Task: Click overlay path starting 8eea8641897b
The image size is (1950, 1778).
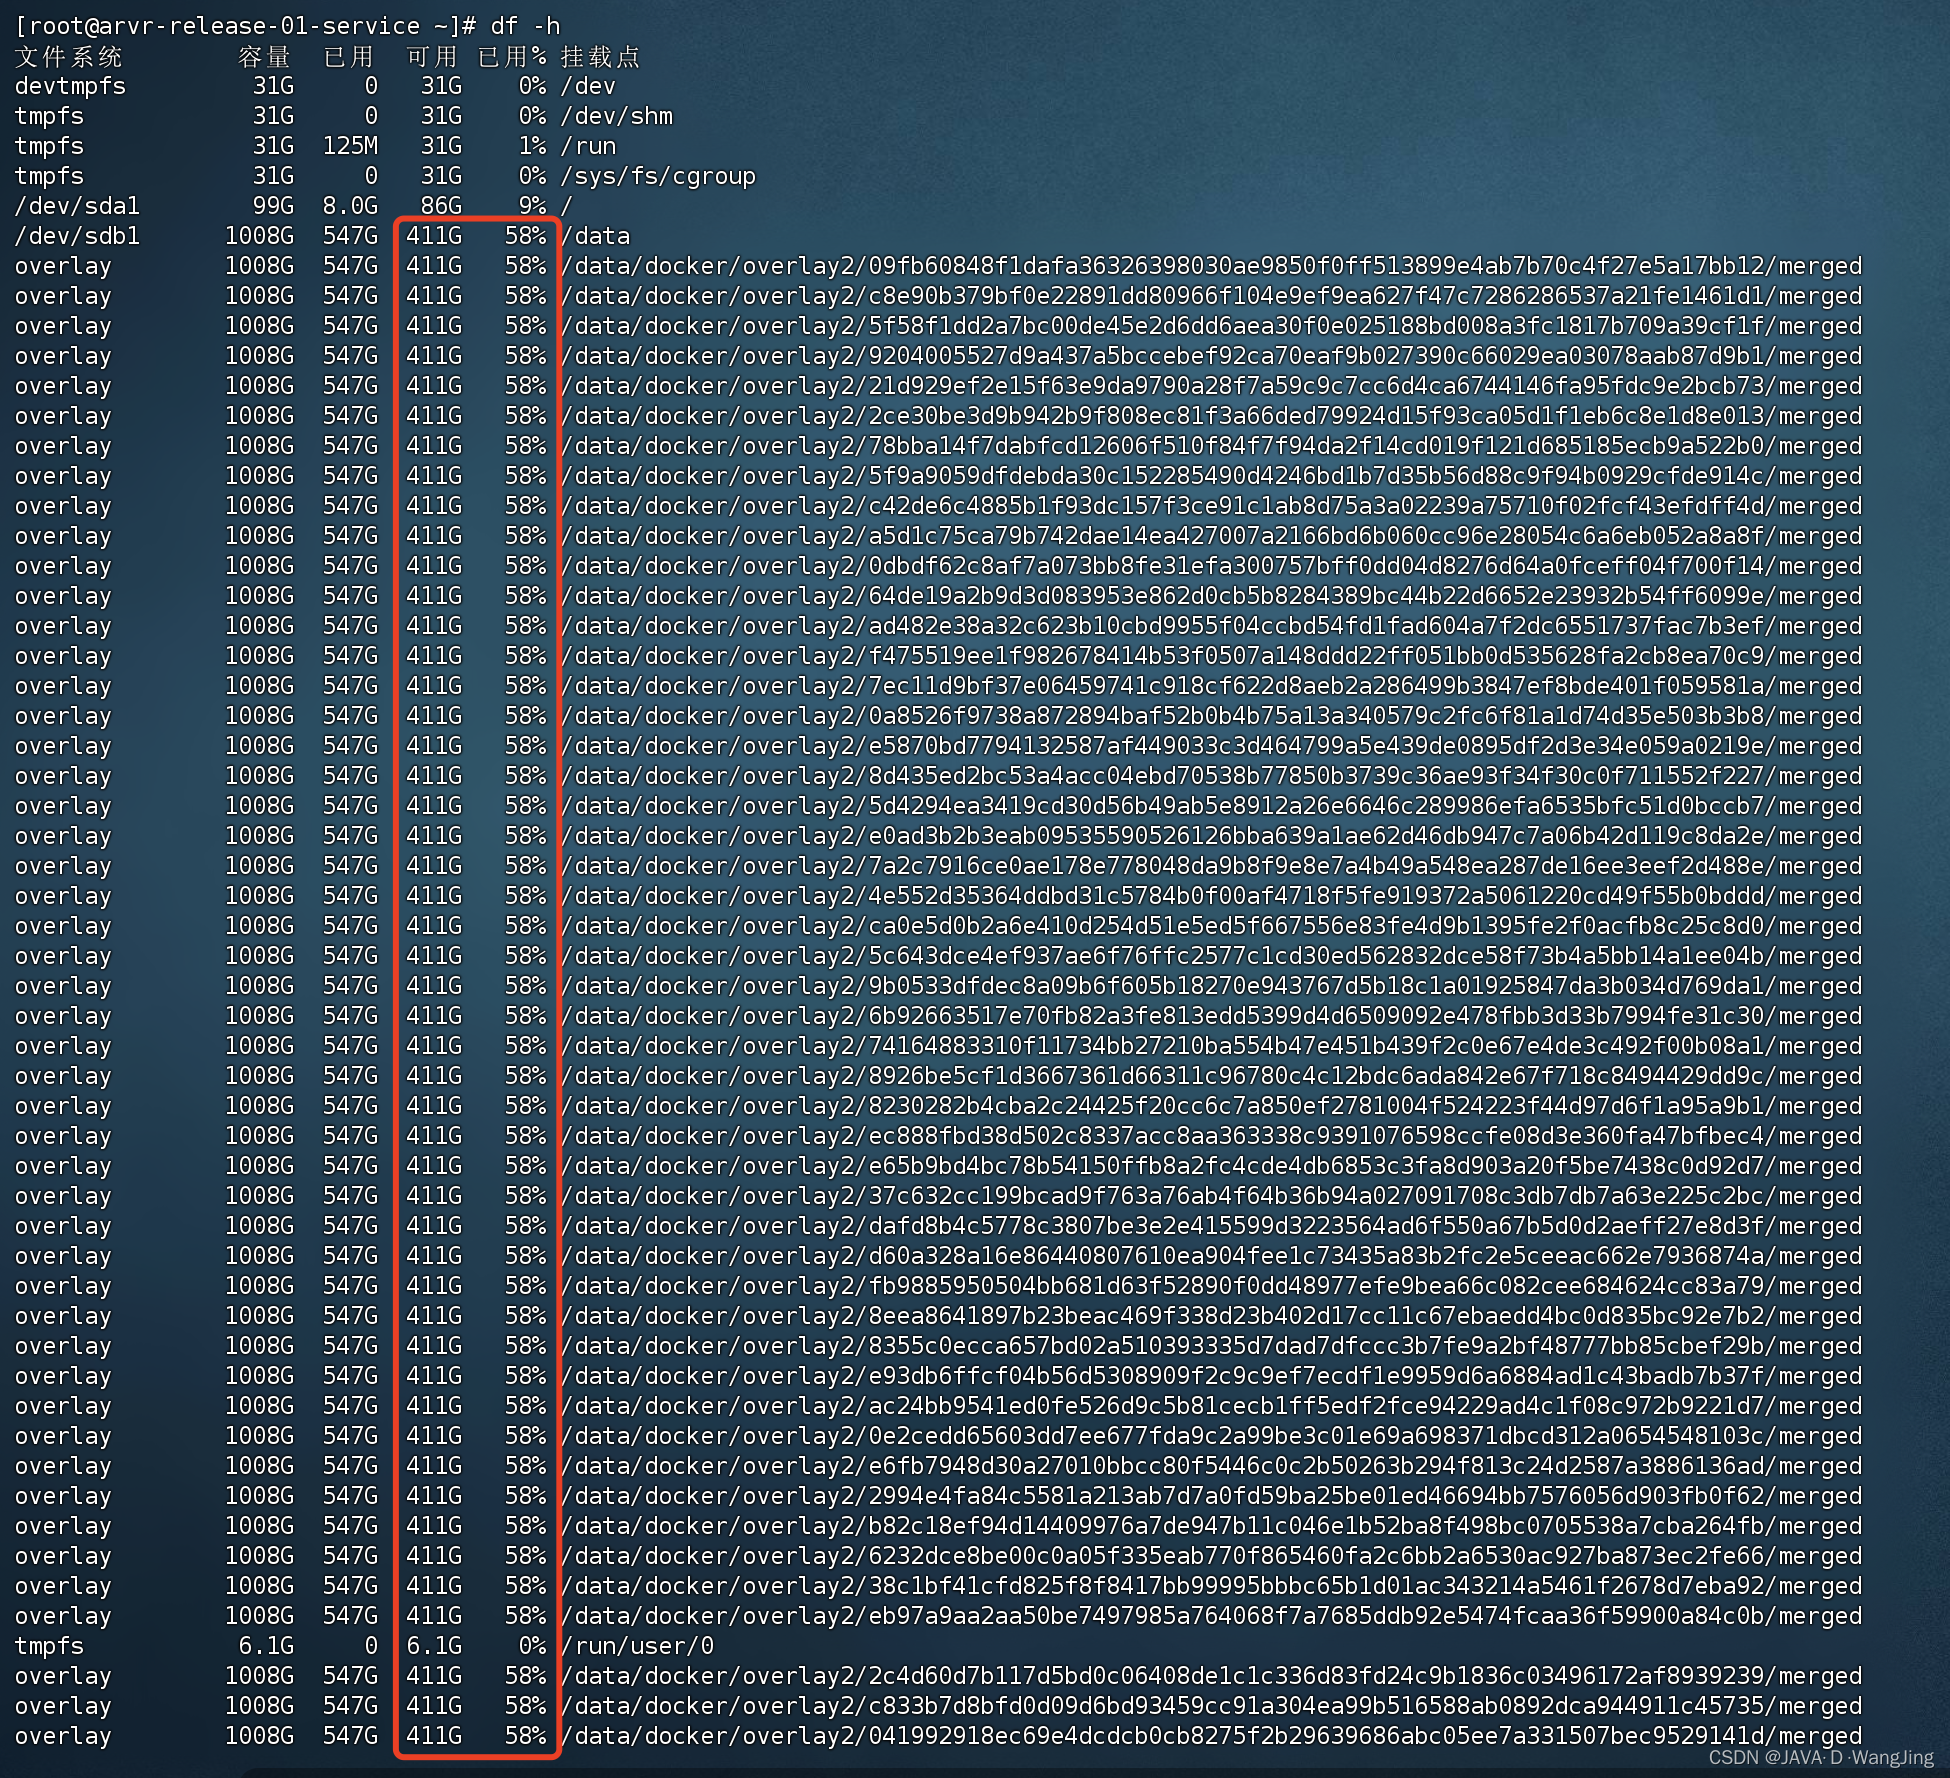Action: coord(1212,1316)
